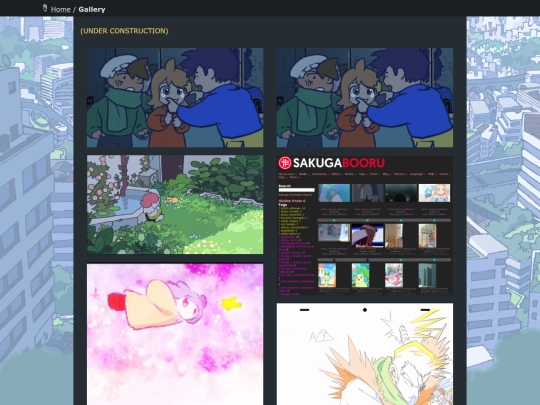The width and height of the screenshot is (540, 405).
Task: Open the Sakugabooru screenshot thumbnail
Action: (365, 225)
